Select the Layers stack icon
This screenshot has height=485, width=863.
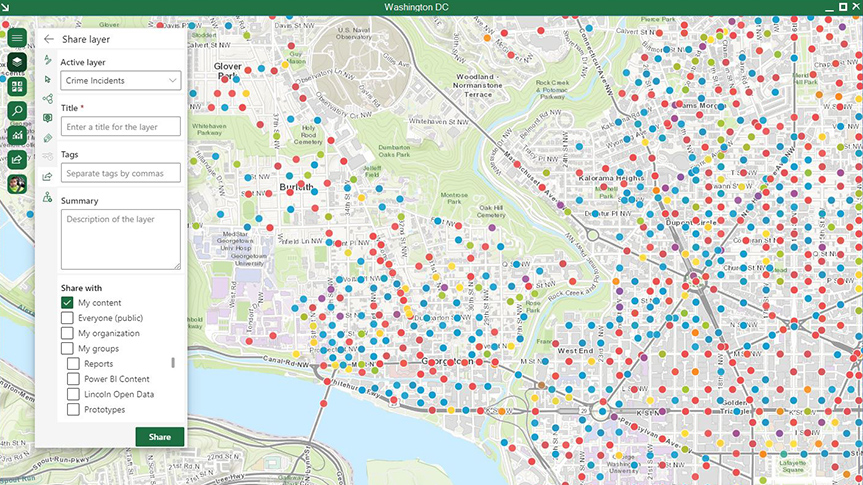tap(17, 62)
